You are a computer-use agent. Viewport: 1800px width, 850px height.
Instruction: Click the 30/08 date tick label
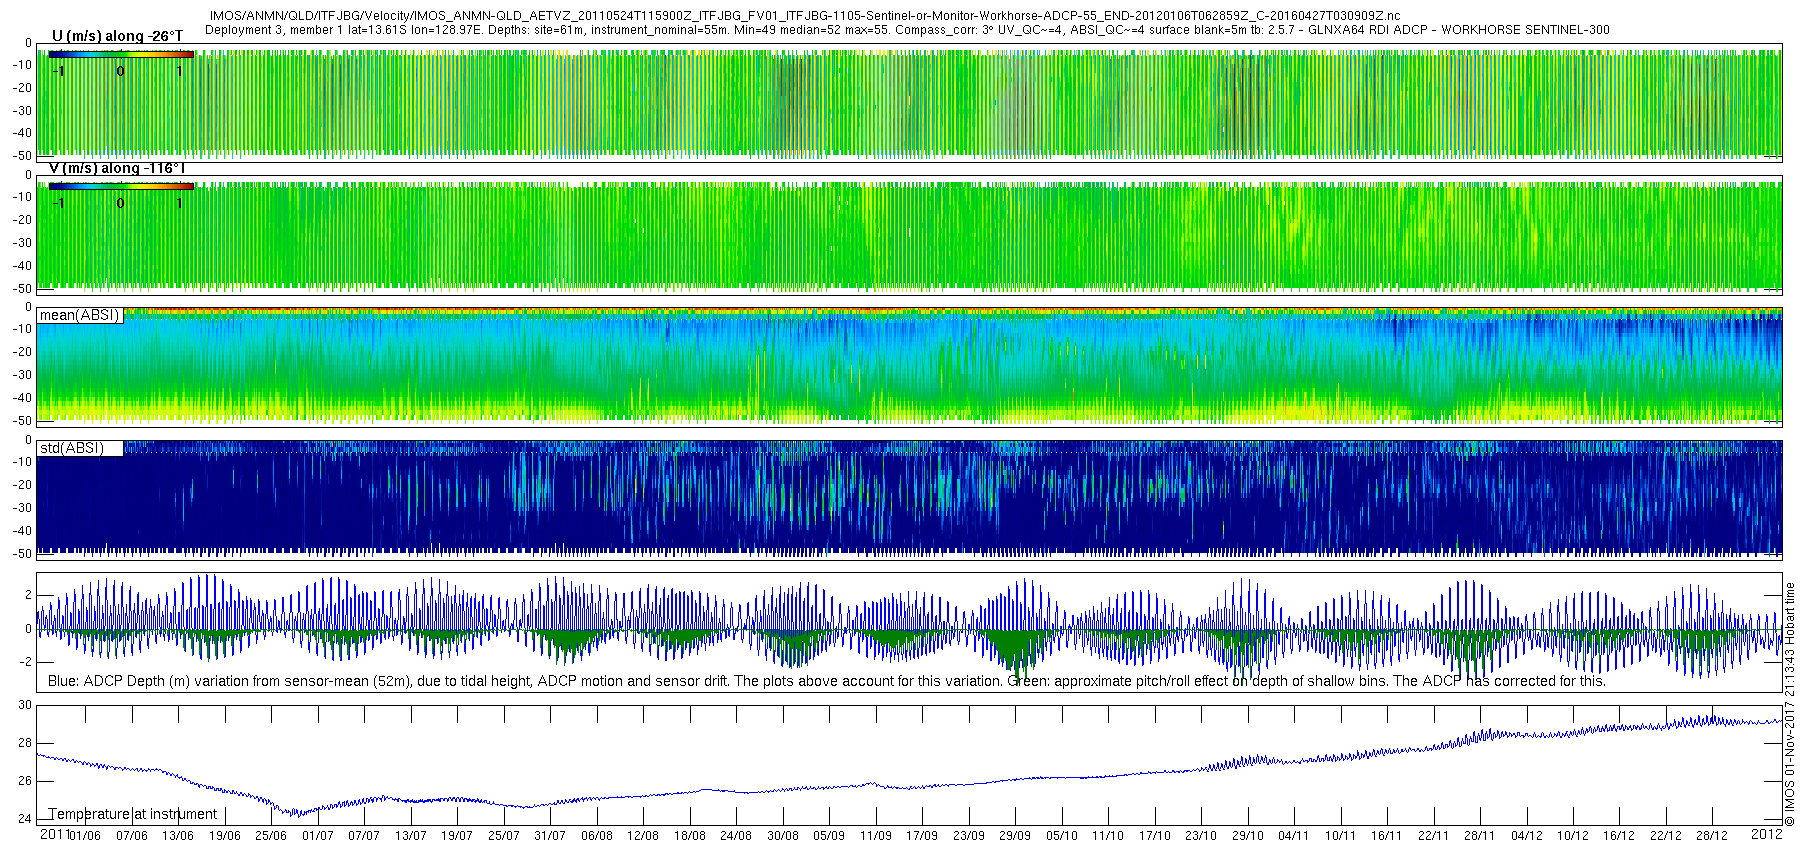783,835
